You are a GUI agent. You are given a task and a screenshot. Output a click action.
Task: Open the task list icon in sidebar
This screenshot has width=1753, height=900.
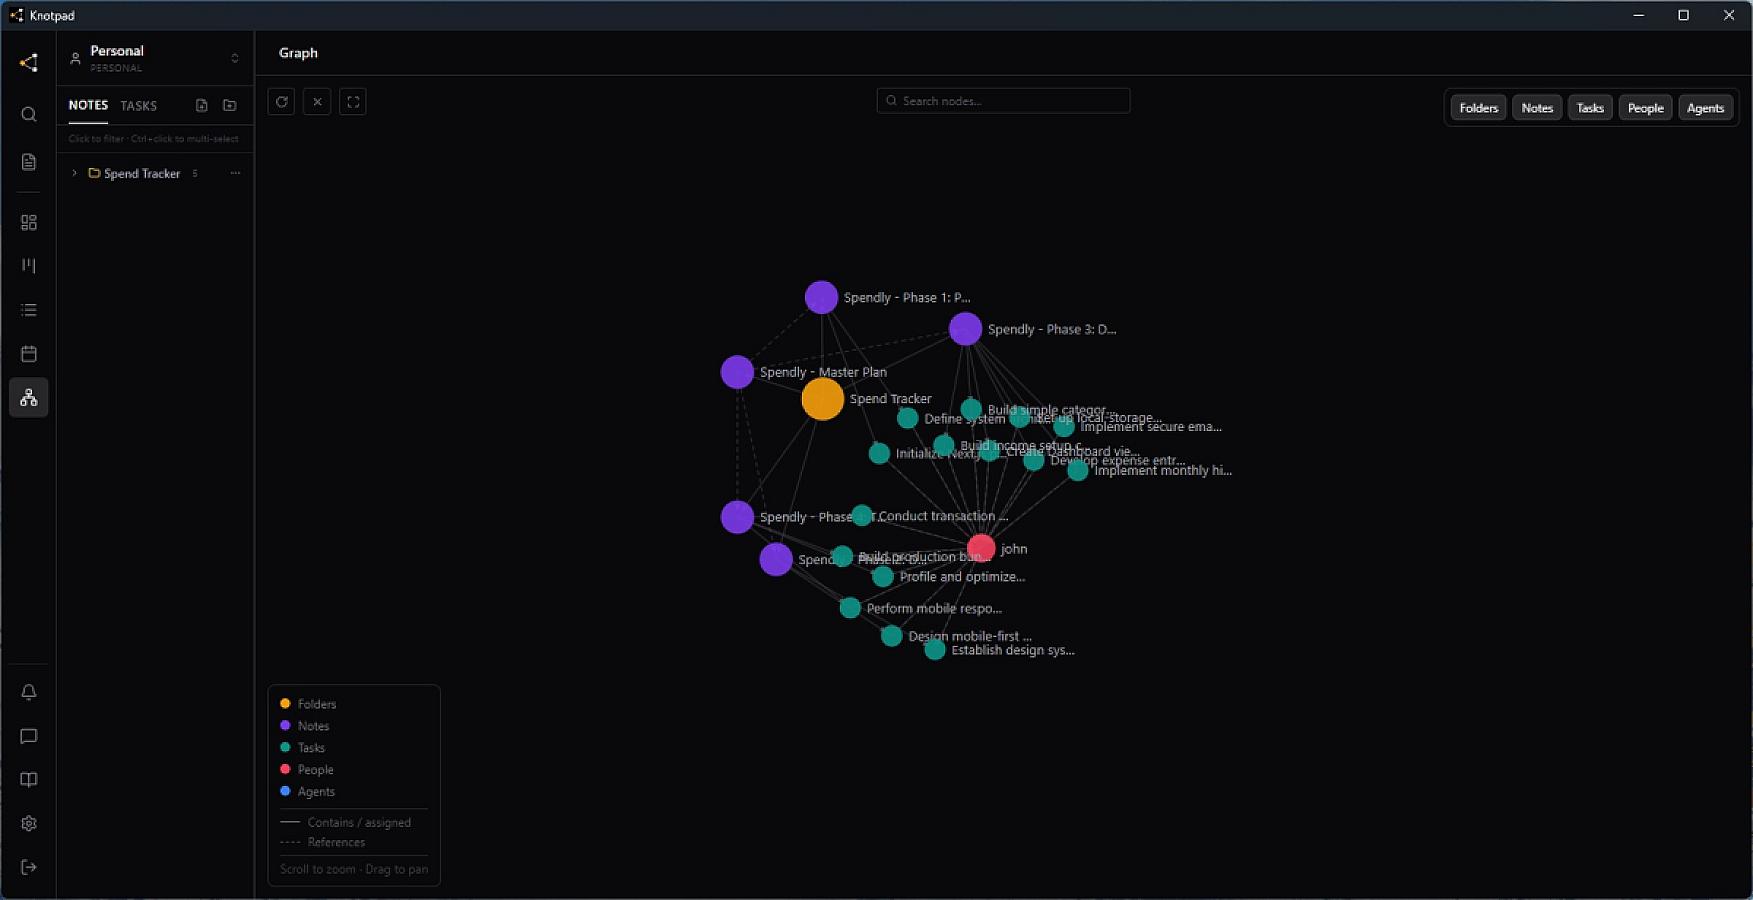(29, 310)
